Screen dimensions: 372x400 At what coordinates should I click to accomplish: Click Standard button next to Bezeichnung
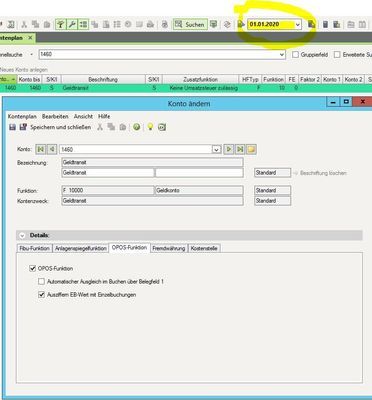tap(272, 173)
